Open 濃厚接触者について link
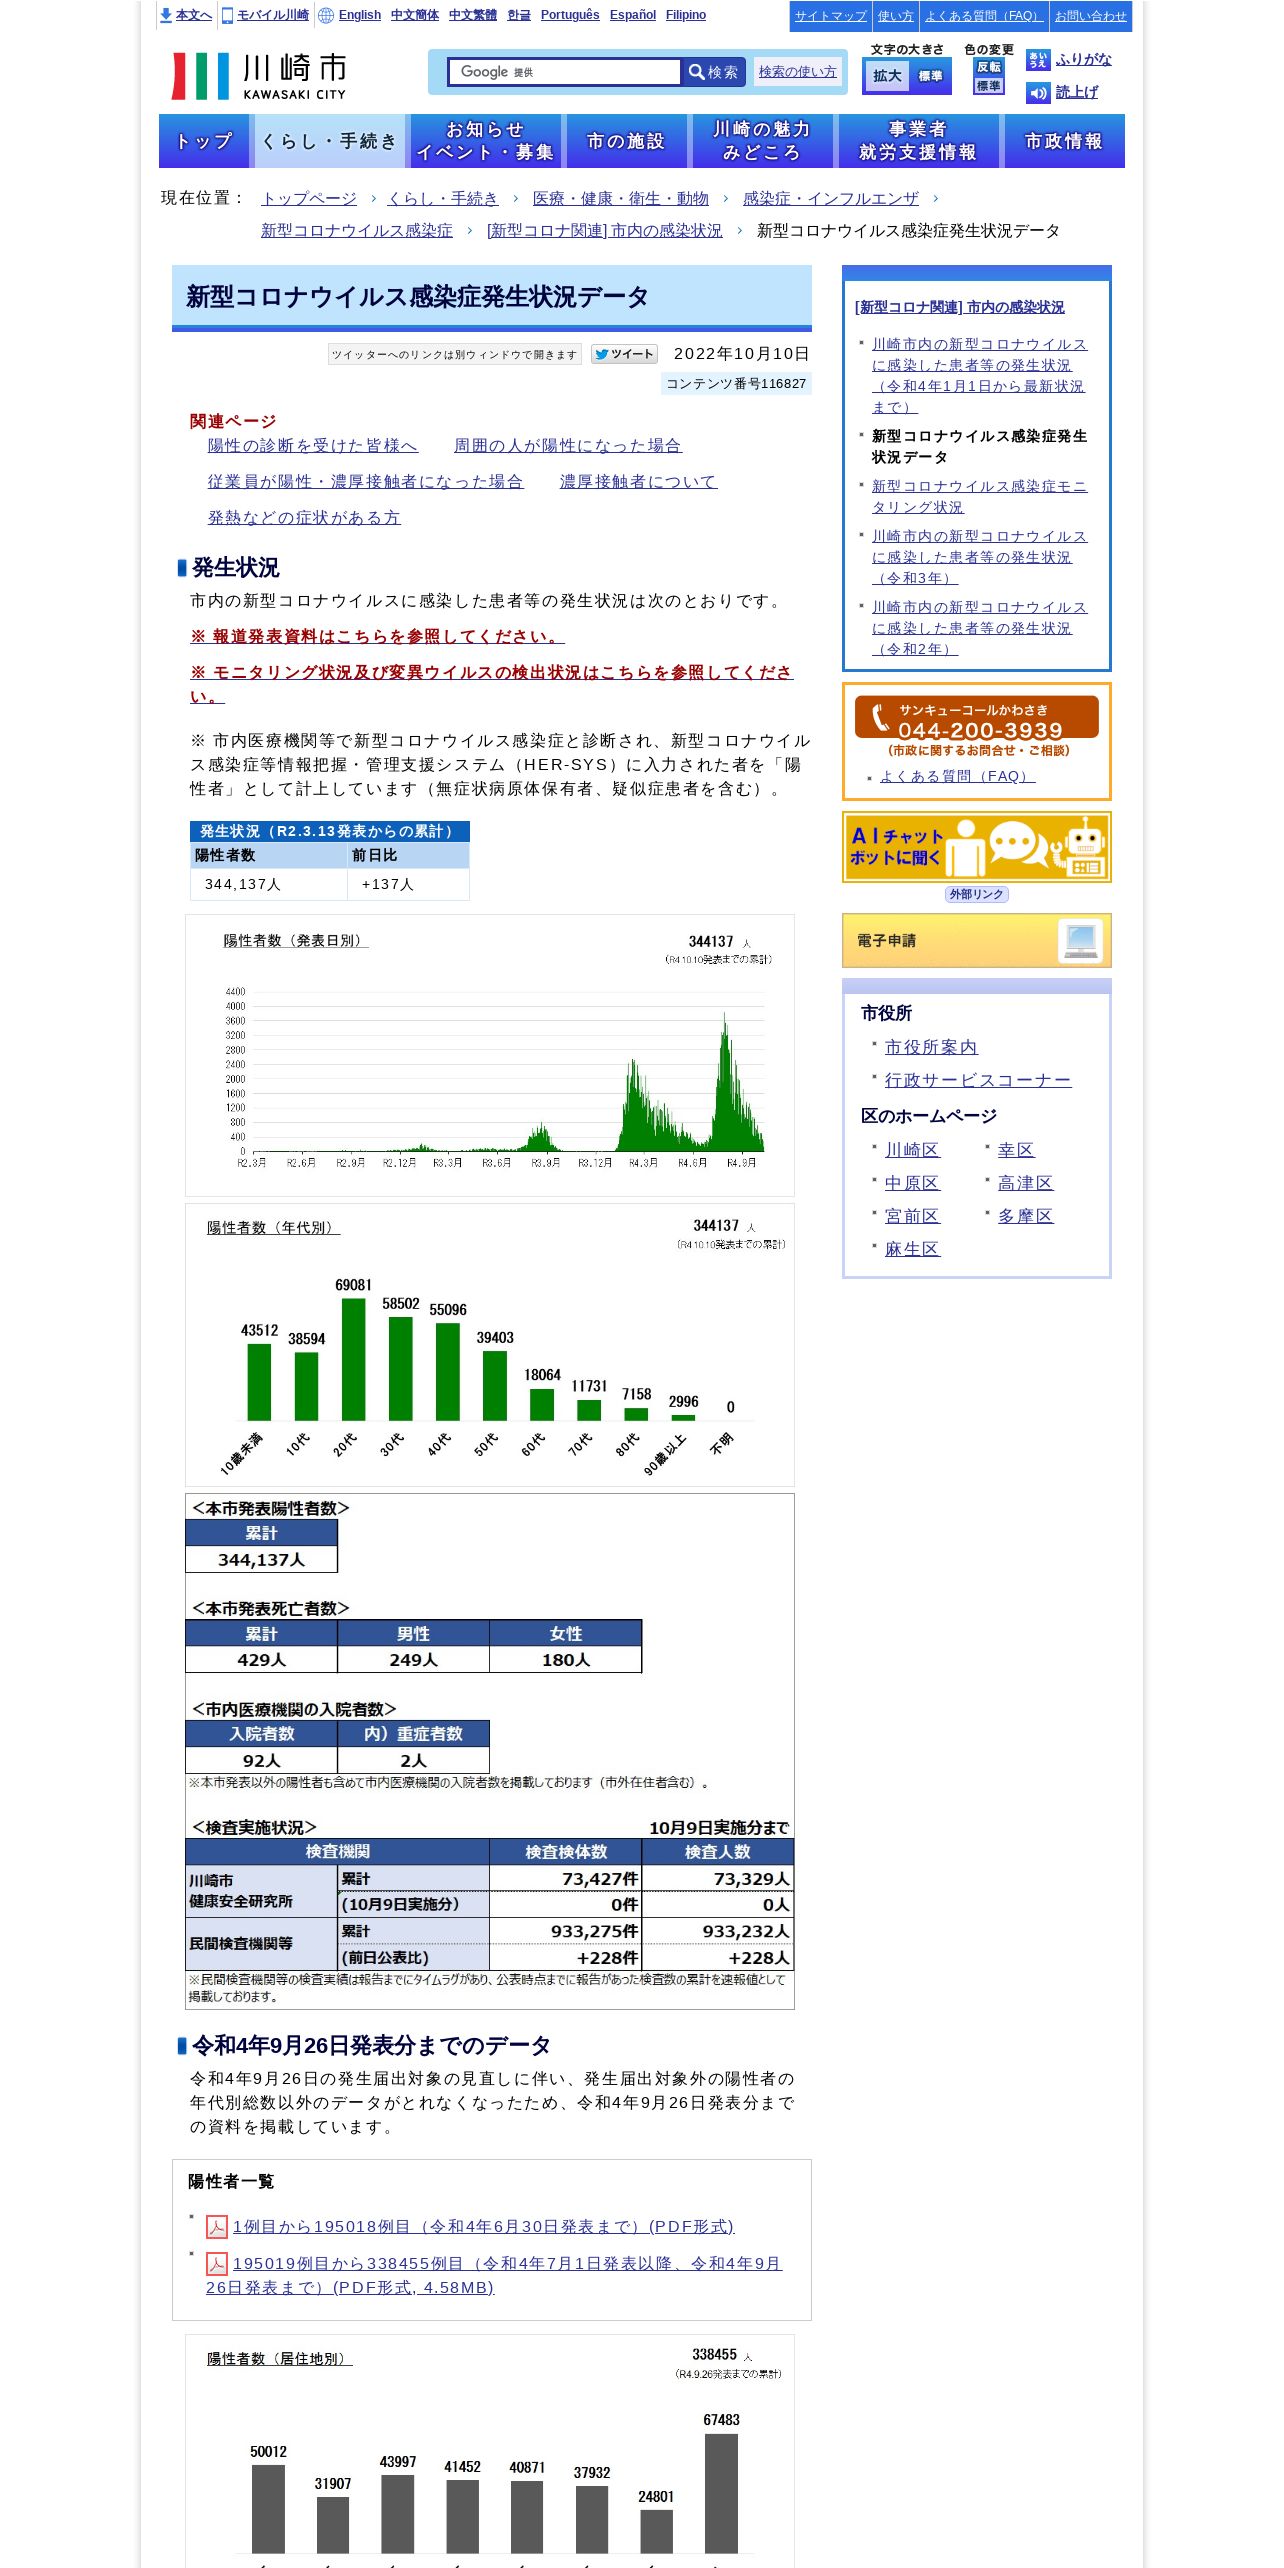The height and width of the screenshot is (2568, 1284). point(638,482)
